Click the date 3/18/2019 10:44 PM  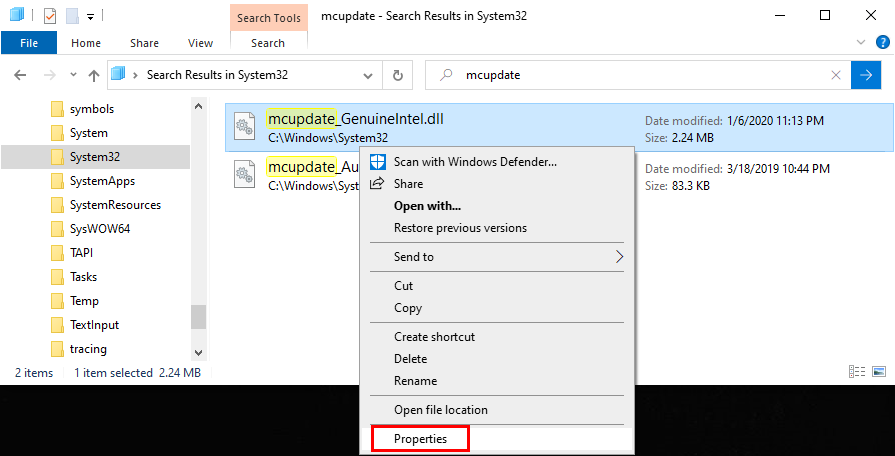pos(779,169)
